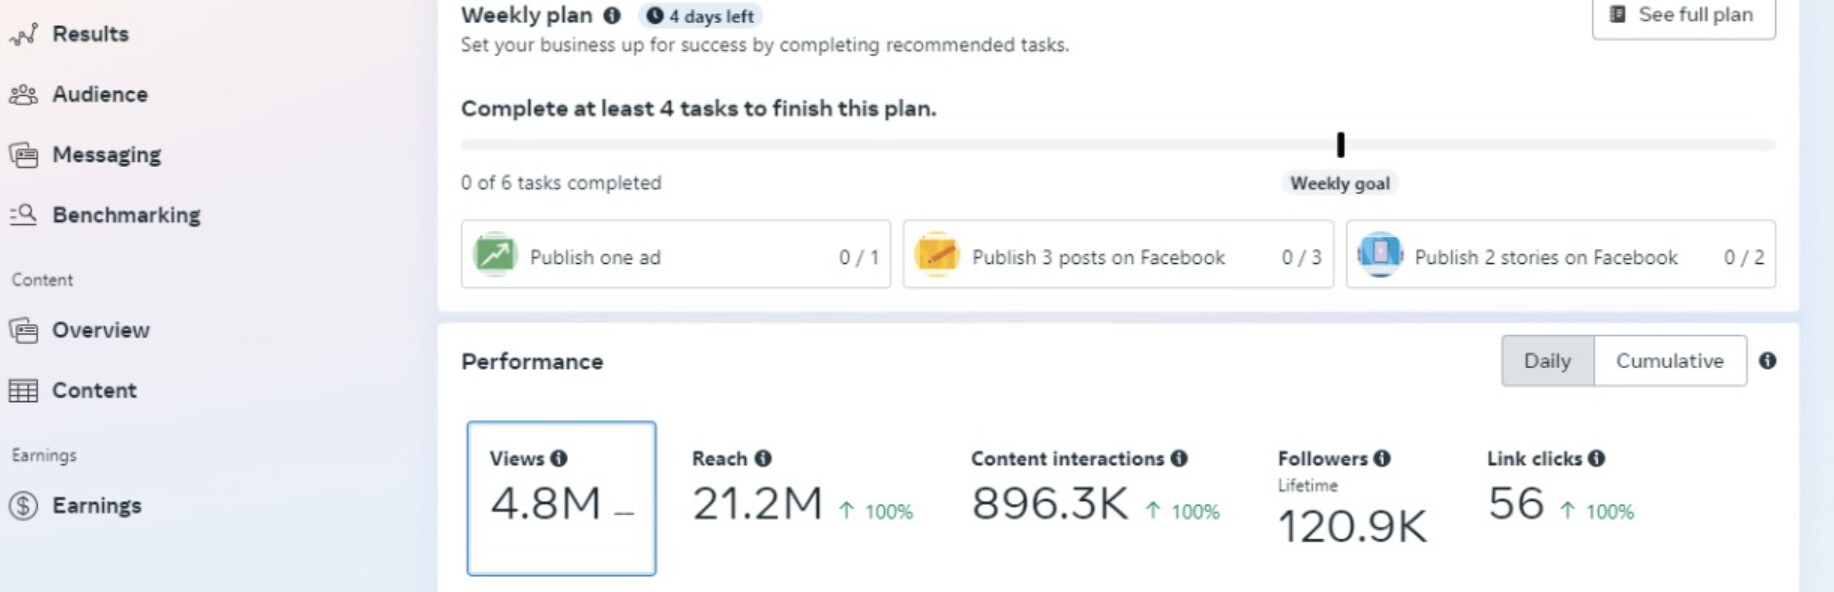Click the See full plan button
The height and width of the screenshot is (592, 1834).
[1684, 15]
